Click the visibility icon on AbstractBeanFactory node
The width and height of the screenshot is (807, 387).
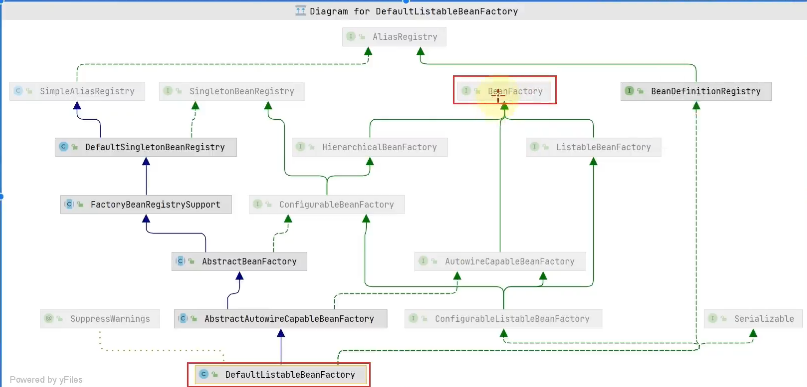[191, 261]
